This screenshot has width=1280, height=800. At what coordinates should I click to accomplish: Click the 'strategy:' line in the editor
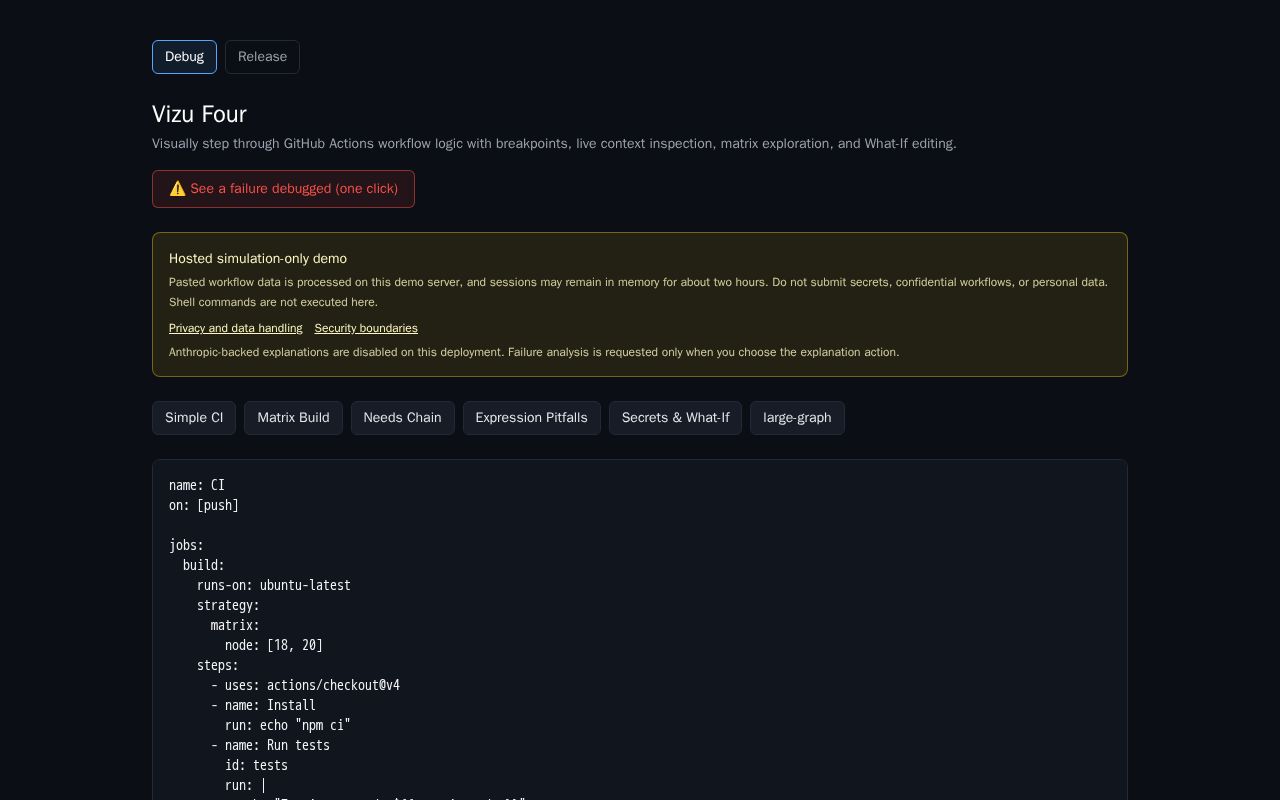(x=228, y=605)
